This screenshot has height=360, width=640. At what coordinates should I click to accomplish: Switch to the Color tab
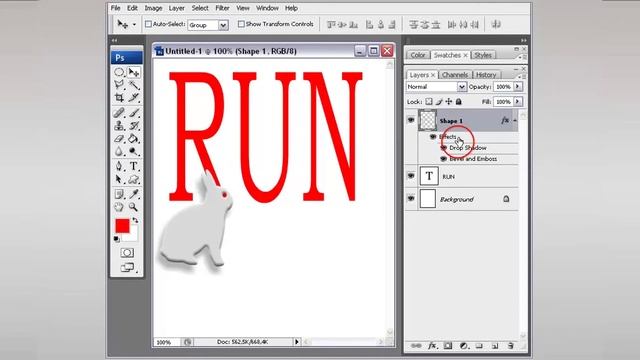pos(418,55)
